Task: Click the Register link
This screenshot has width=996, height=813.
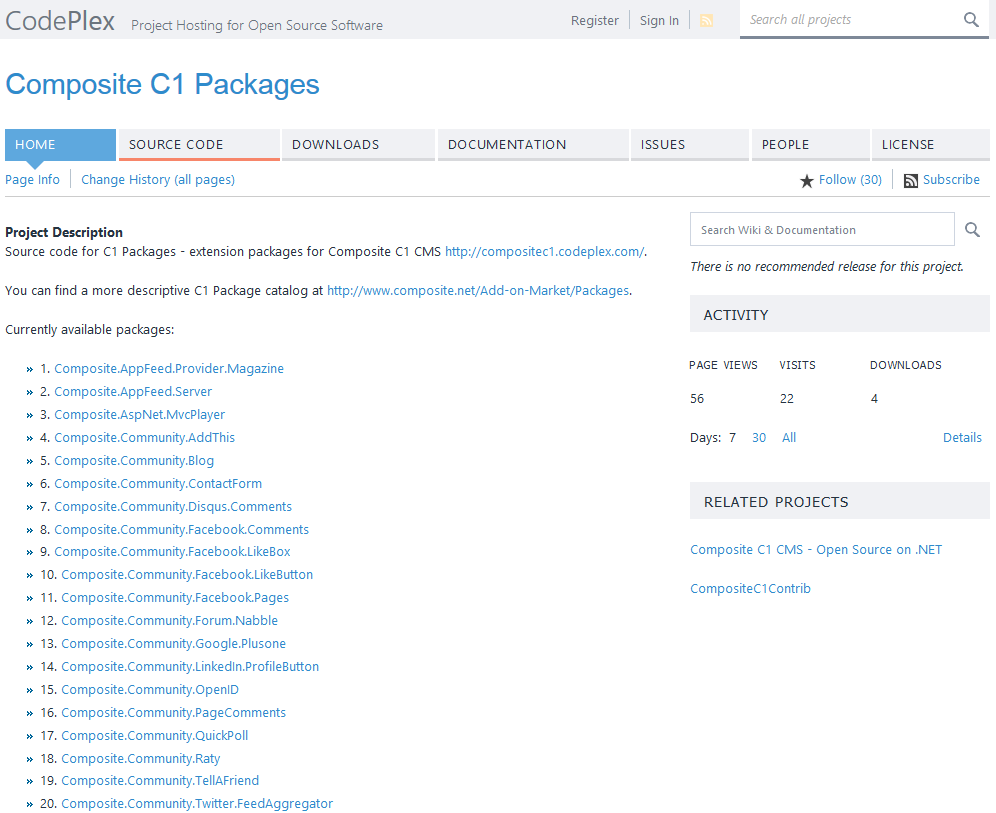Action: (595, 20)
